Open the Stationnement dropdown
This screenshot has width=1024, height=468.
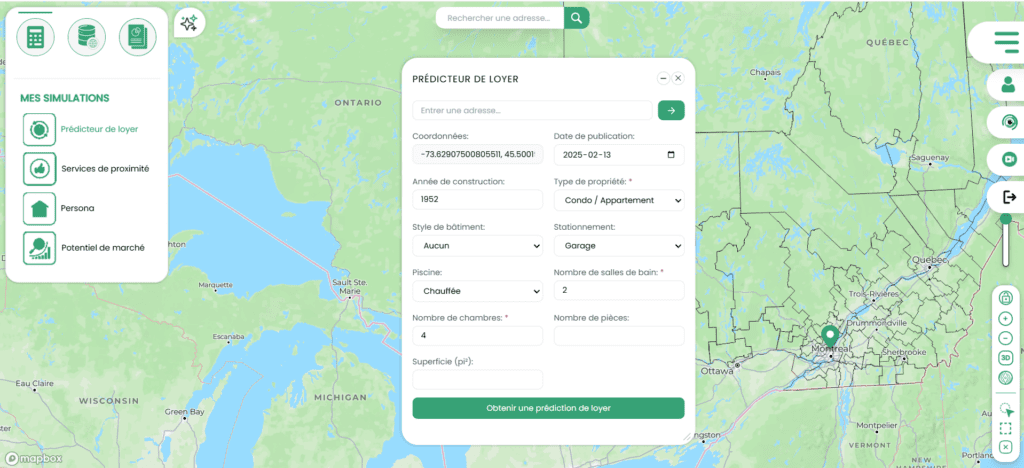[x=618, y=245]
